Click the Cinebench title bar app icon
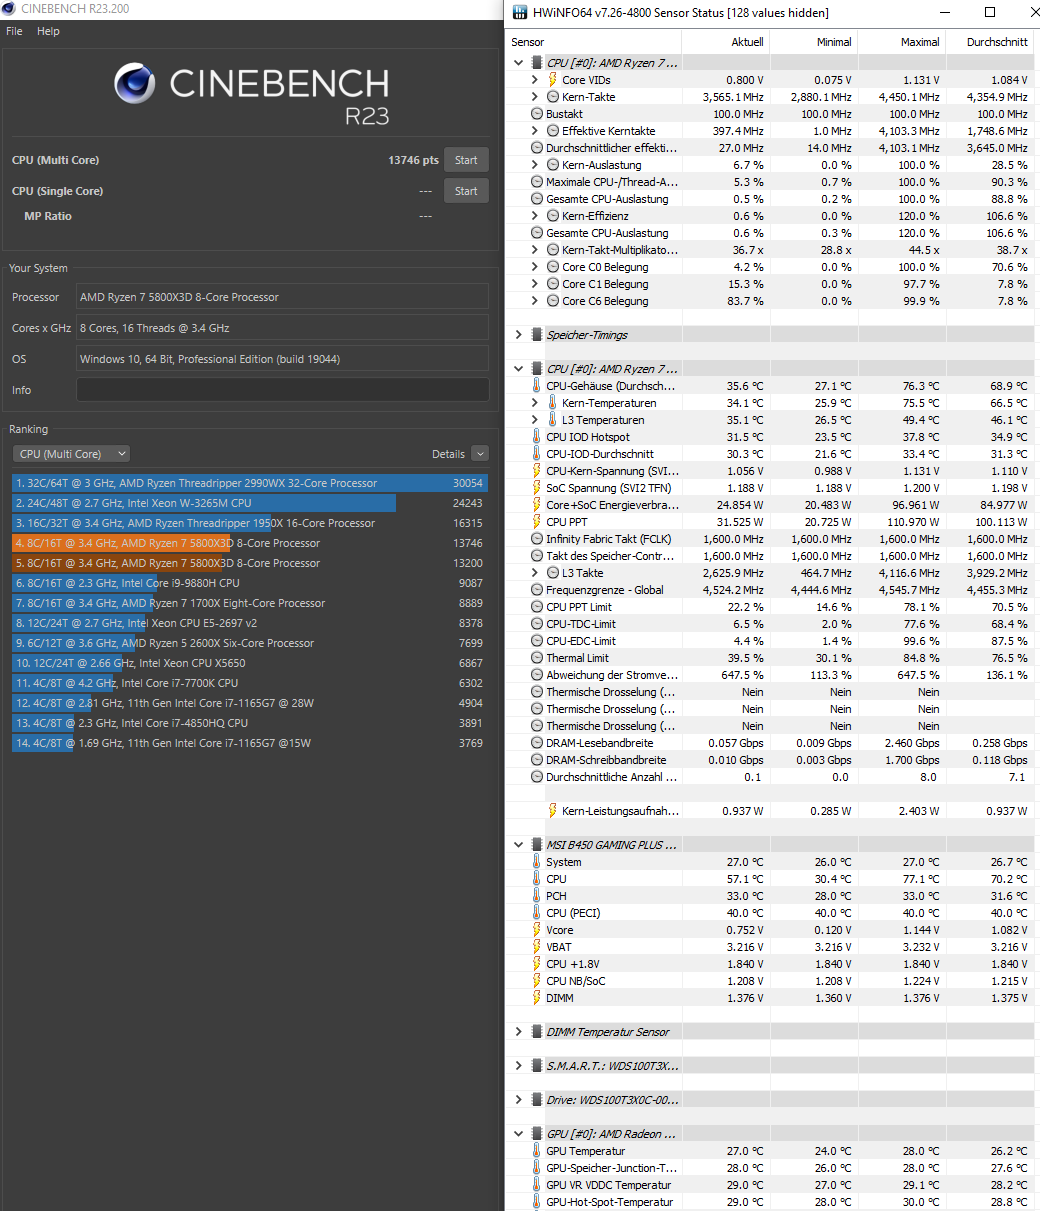 9,9
